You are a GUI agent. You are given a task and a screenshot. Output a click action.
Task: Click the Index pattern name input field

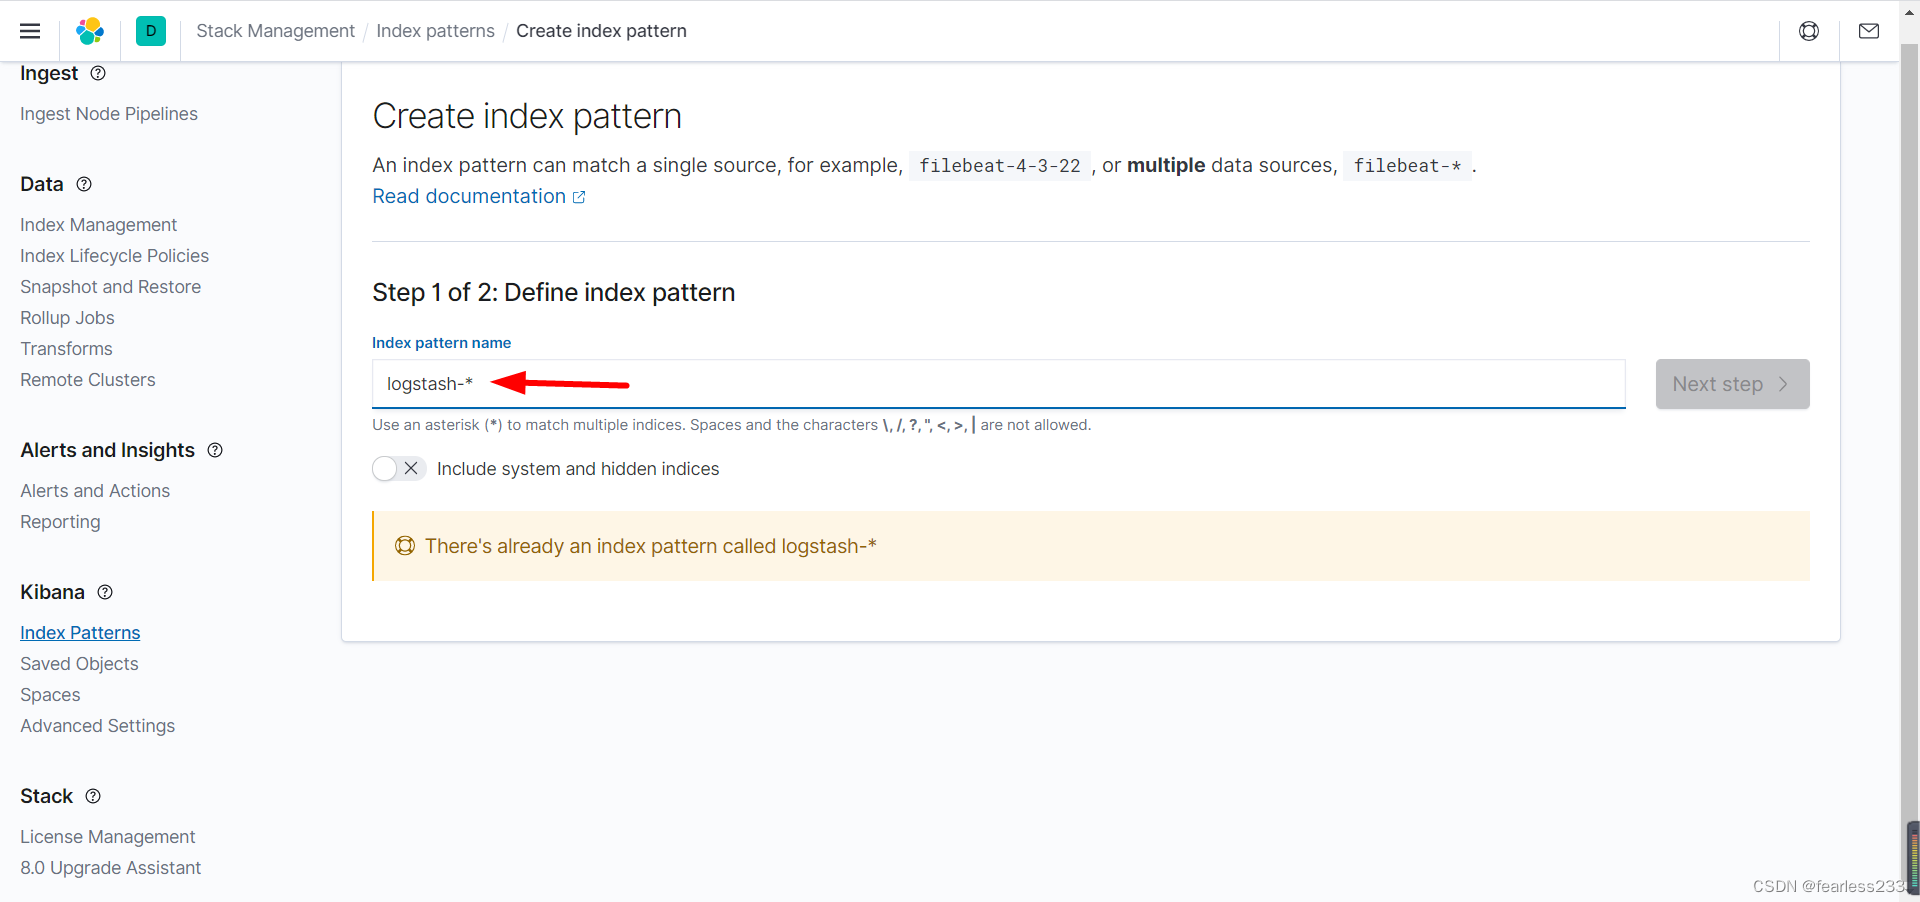tap(998, 384)
